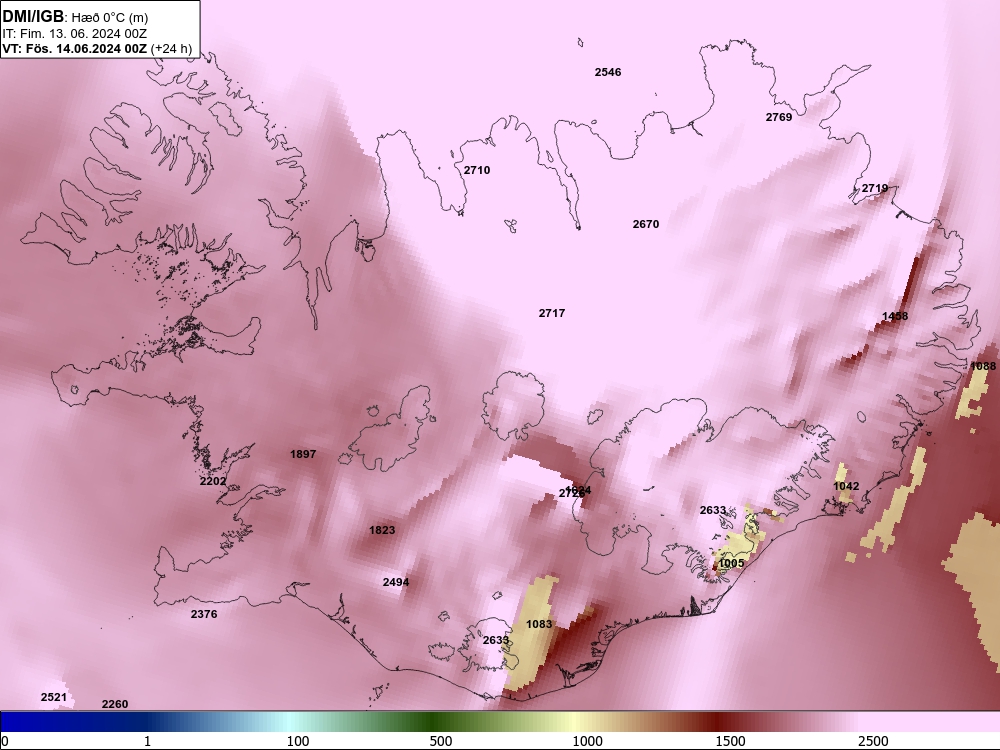Click the color scale label 0
This screenshot has height=750, width=1000.
pos(6,741)
